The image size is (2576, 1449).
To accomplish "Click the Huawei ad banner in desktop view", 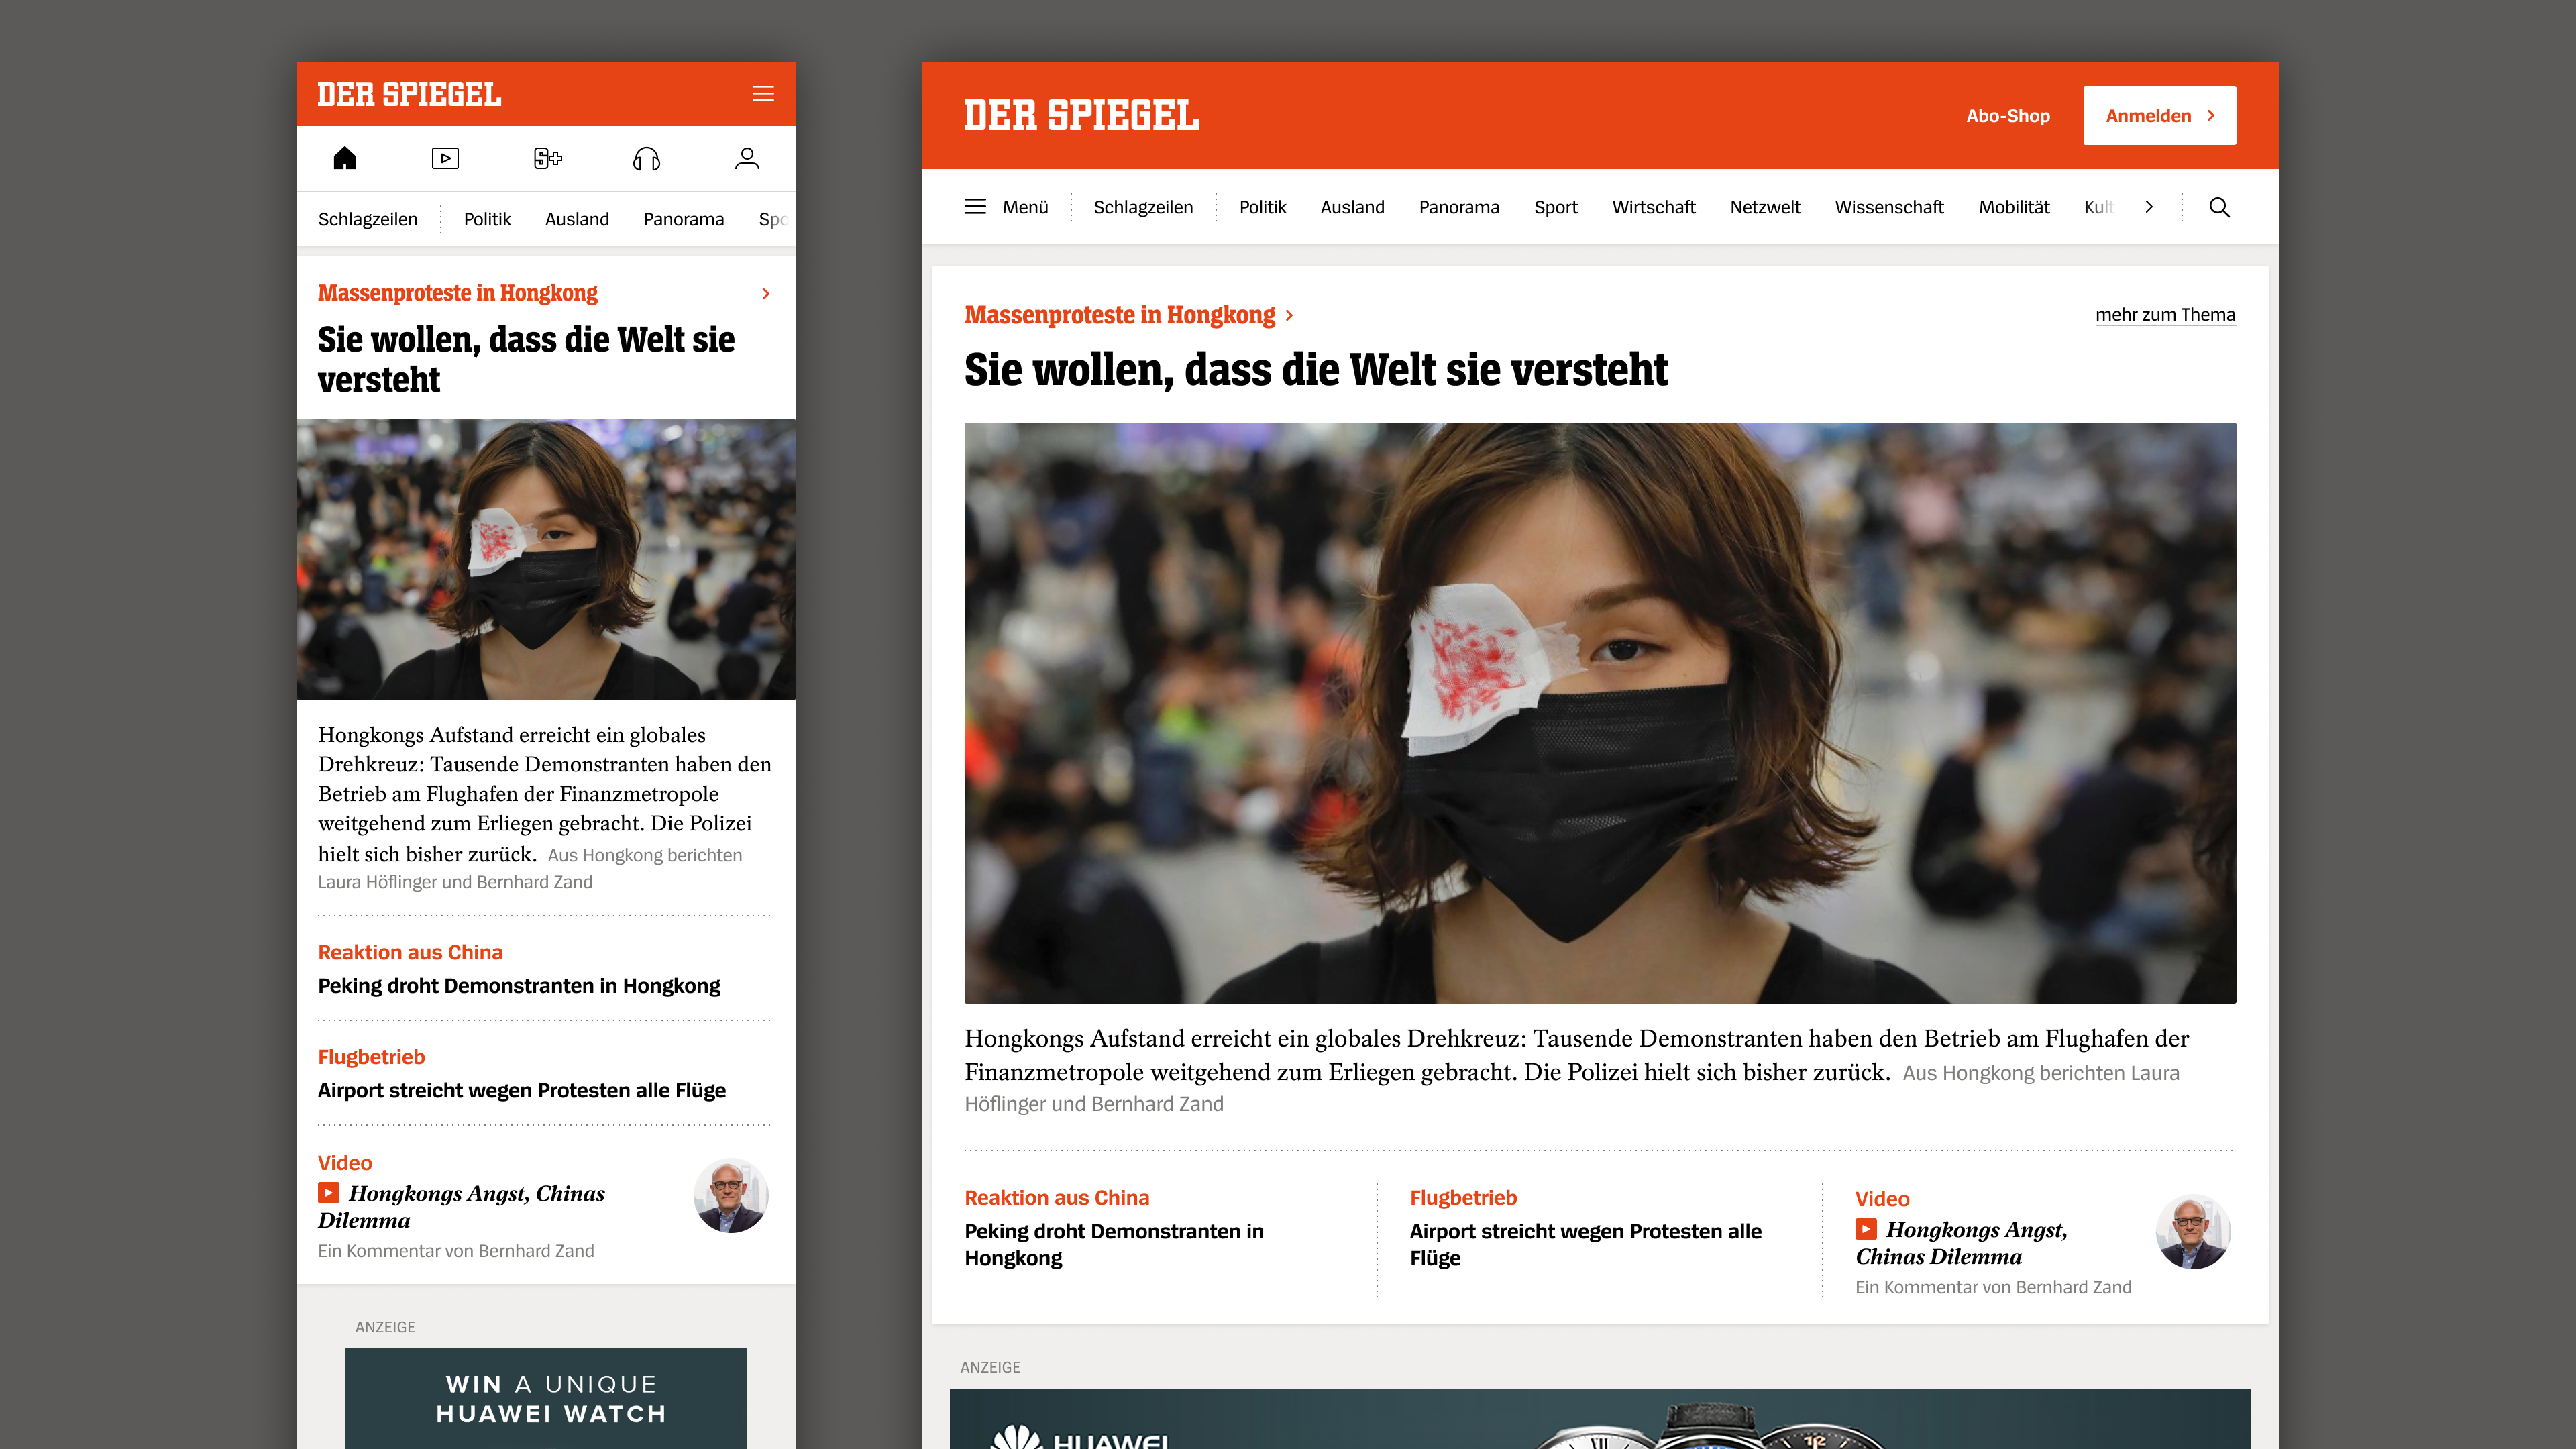I will (x=1600, y=1418).
